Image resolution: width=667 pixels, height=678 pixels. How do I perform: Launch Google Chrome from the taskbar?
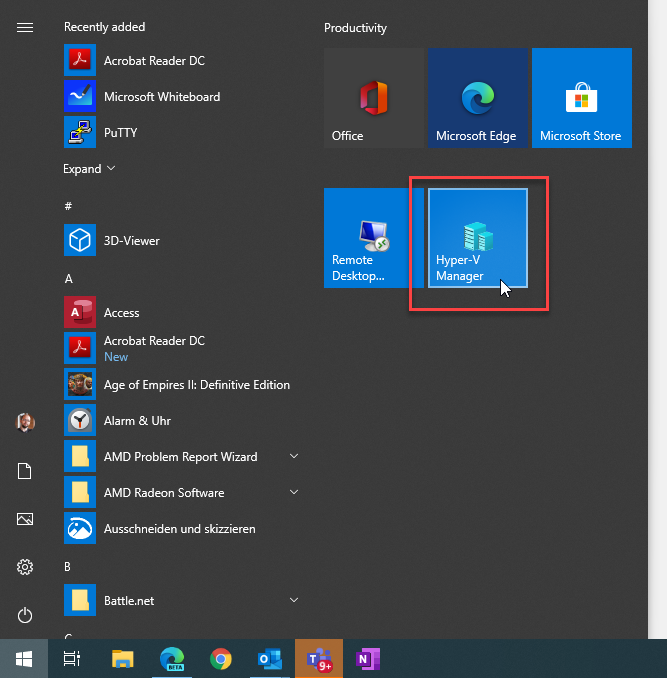click(221, 659)
